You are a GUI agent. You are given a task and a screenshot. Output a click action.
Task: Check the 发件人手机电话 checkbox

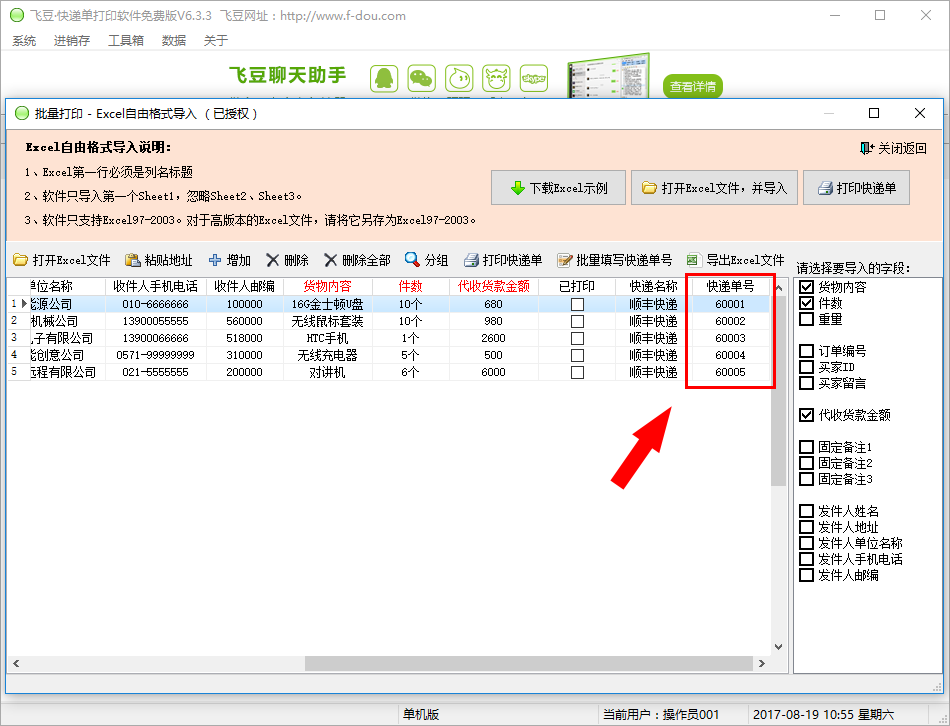(x=806, y=559)
